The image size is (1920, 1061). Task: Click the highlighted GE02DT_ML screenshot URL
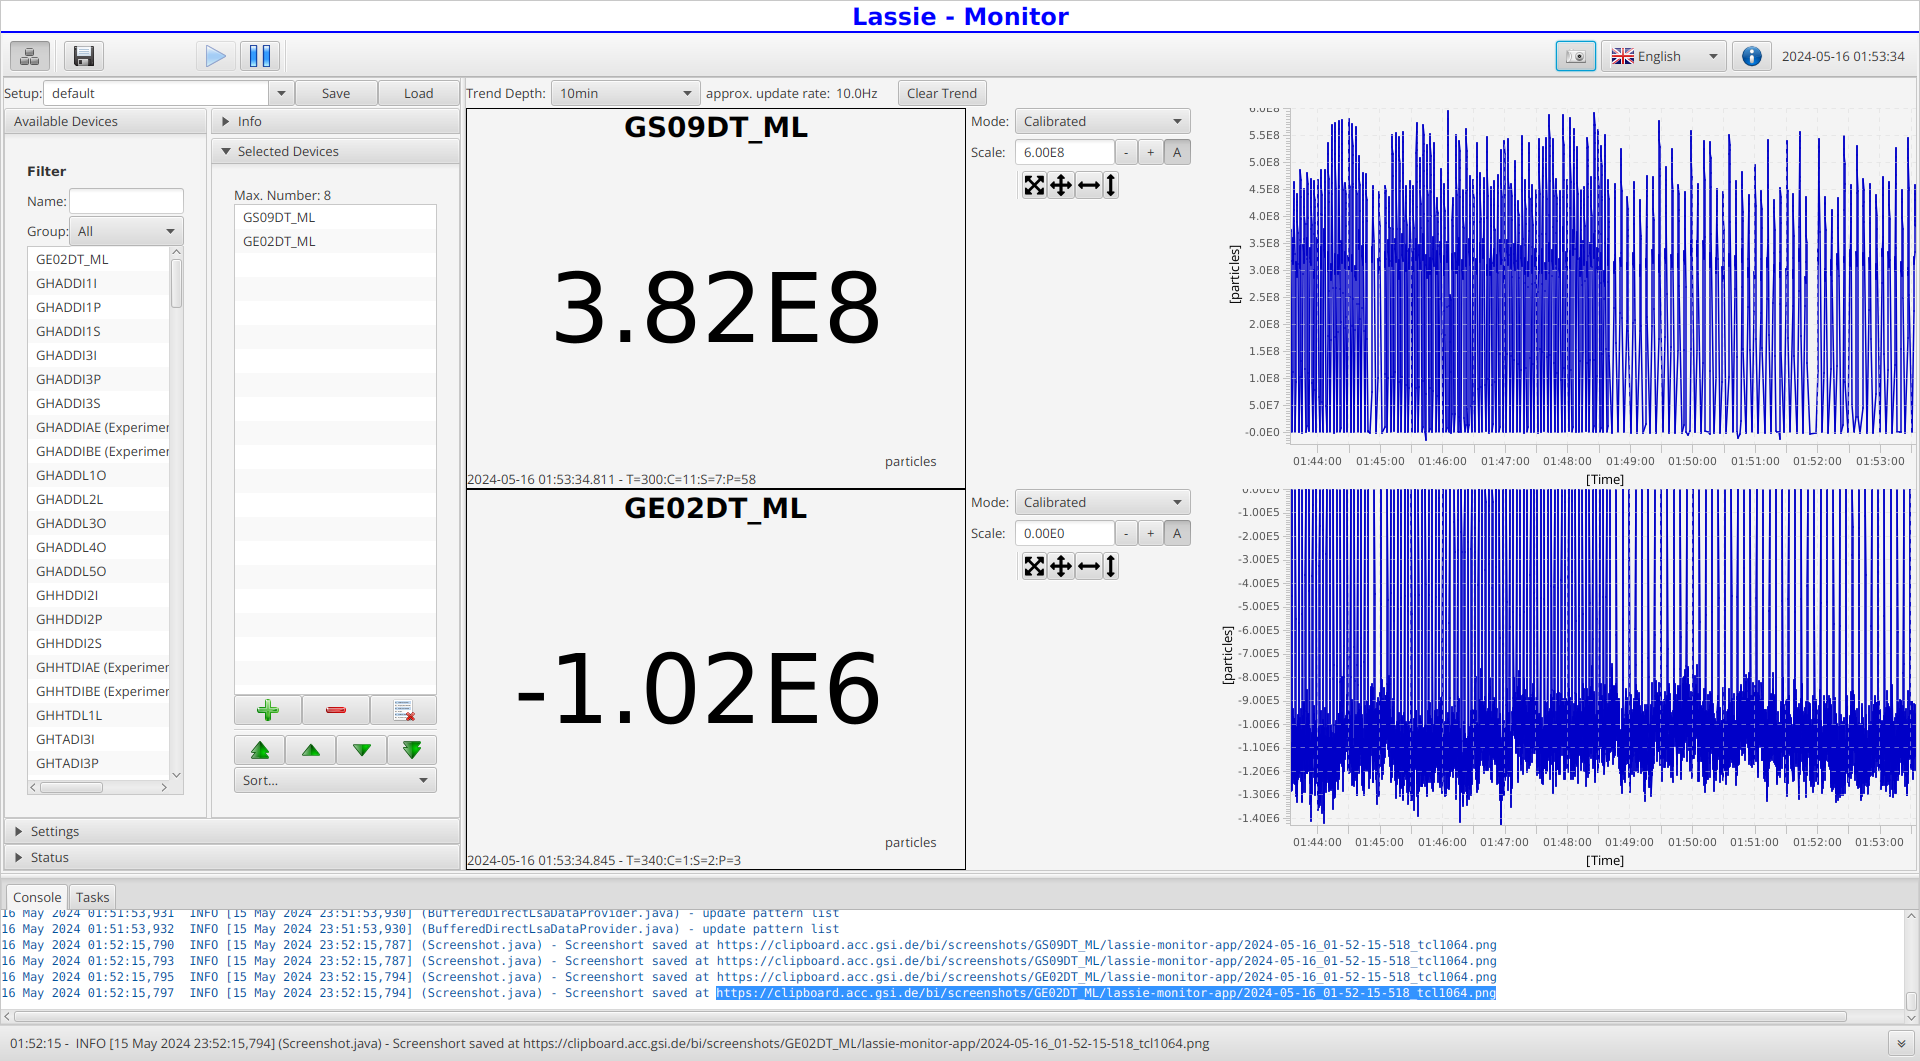pos(1106,993)
